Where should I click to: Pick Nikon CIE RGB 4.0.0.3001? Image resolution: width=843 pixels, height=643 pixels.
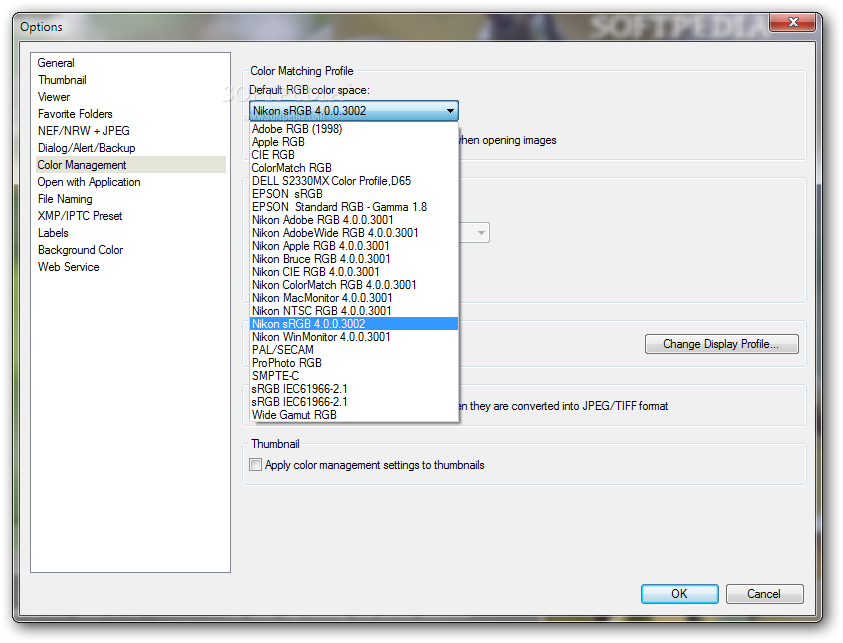(354, 272)
